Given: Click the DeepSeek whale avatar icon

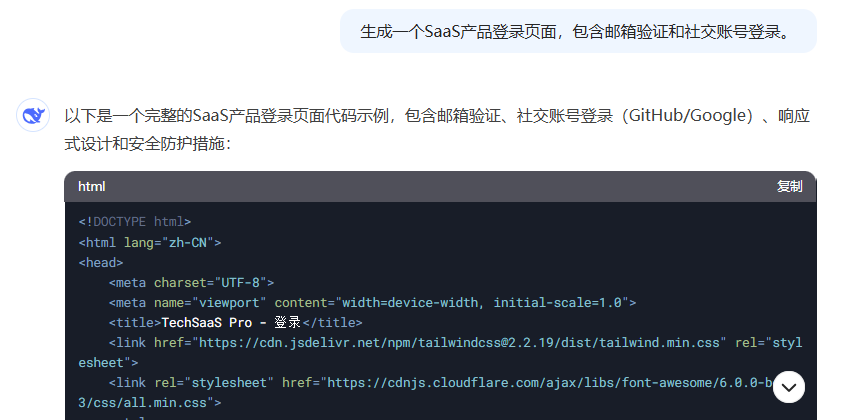Looking at the screenshot, I should coord(33,115).
